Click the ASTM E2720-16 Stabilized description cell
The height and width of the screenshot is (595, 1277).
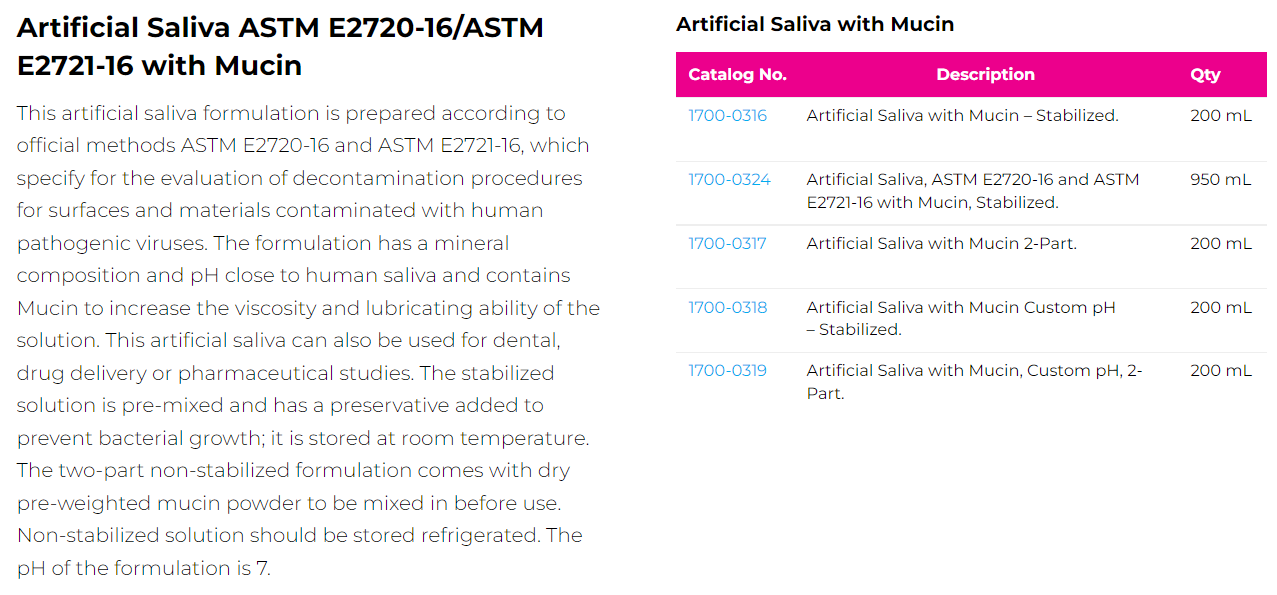click(972, 191)
